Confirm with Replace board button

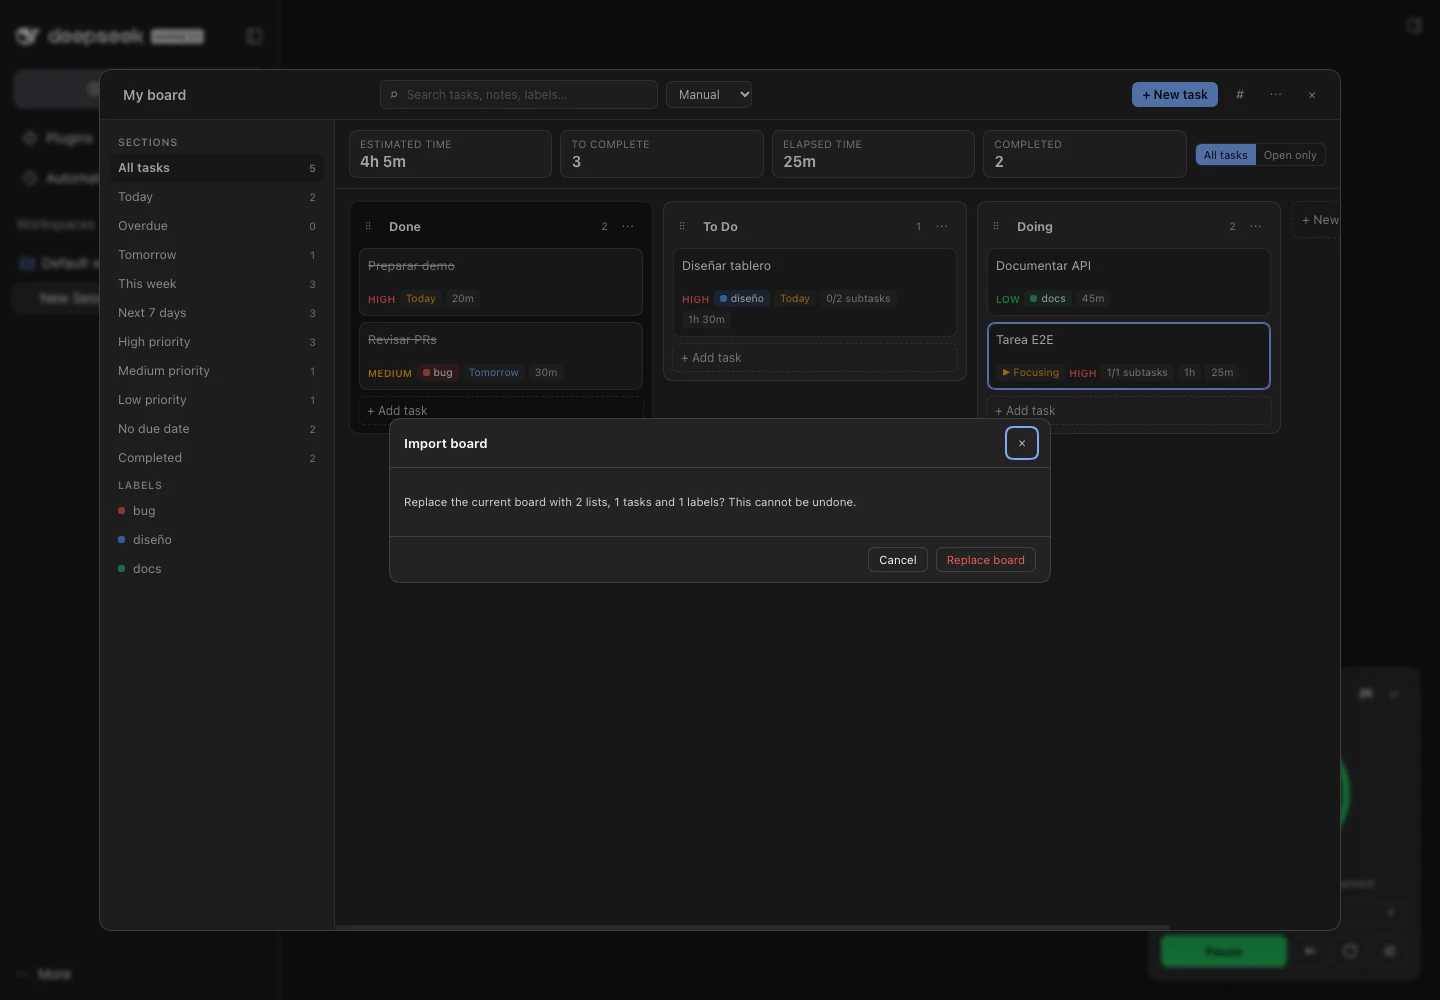point(985,560)
